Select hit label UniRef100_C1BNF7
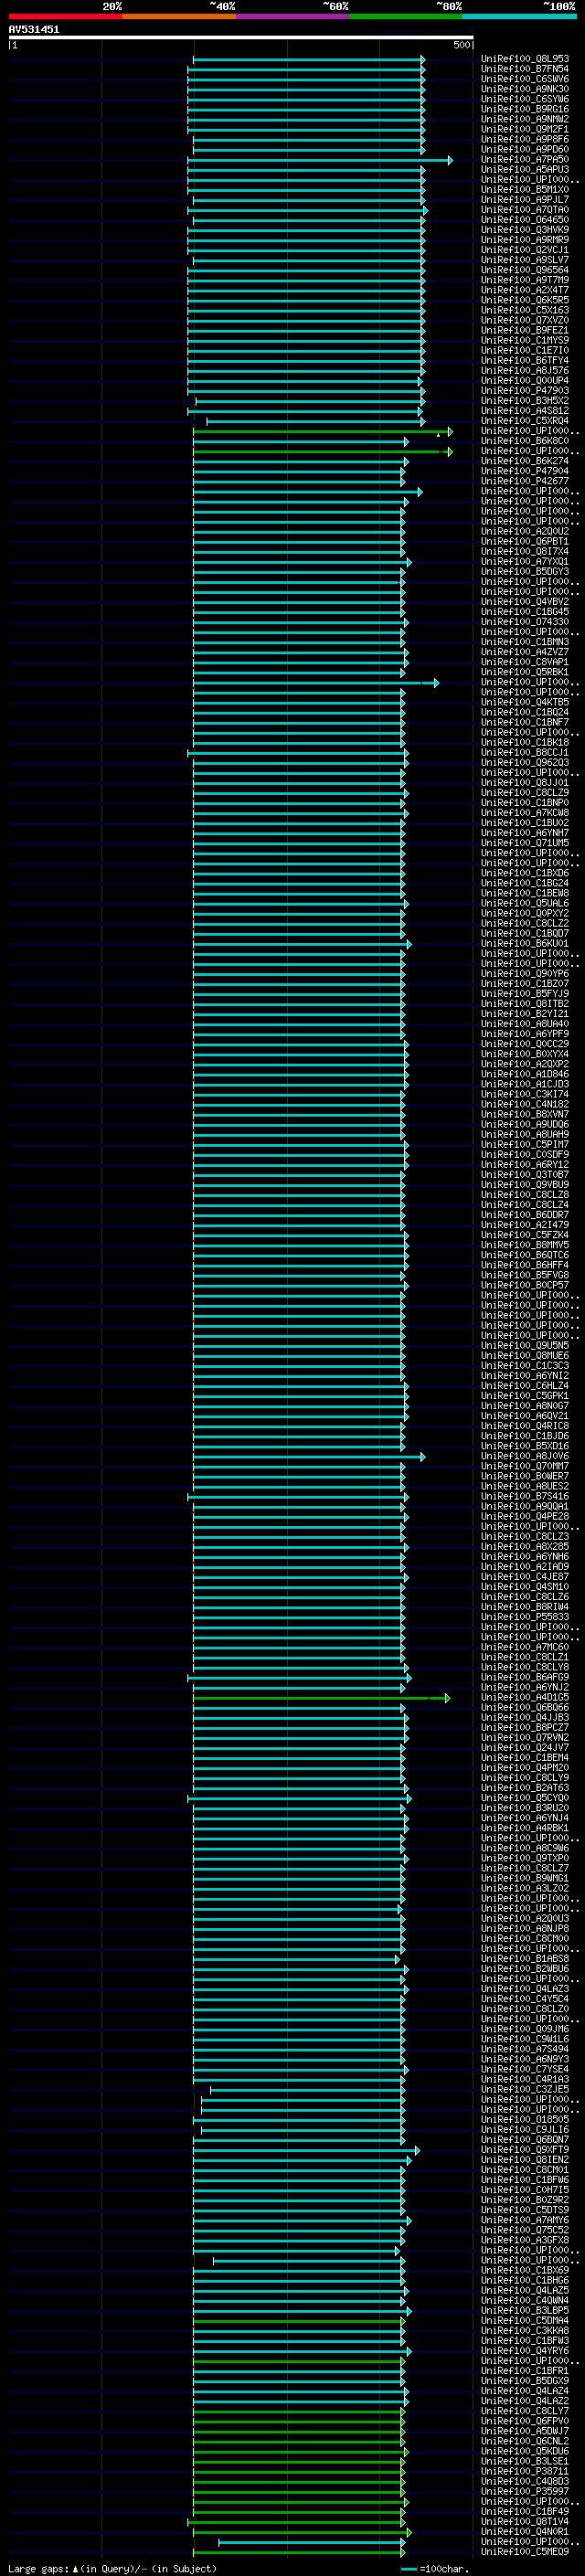The image size is (585, 2576). [525, 723]
